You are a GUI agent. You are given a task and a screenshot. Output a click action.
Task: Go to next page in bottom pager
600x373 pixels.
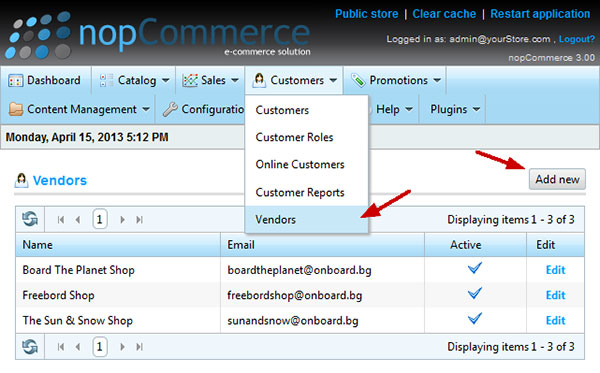coord(122,347)
